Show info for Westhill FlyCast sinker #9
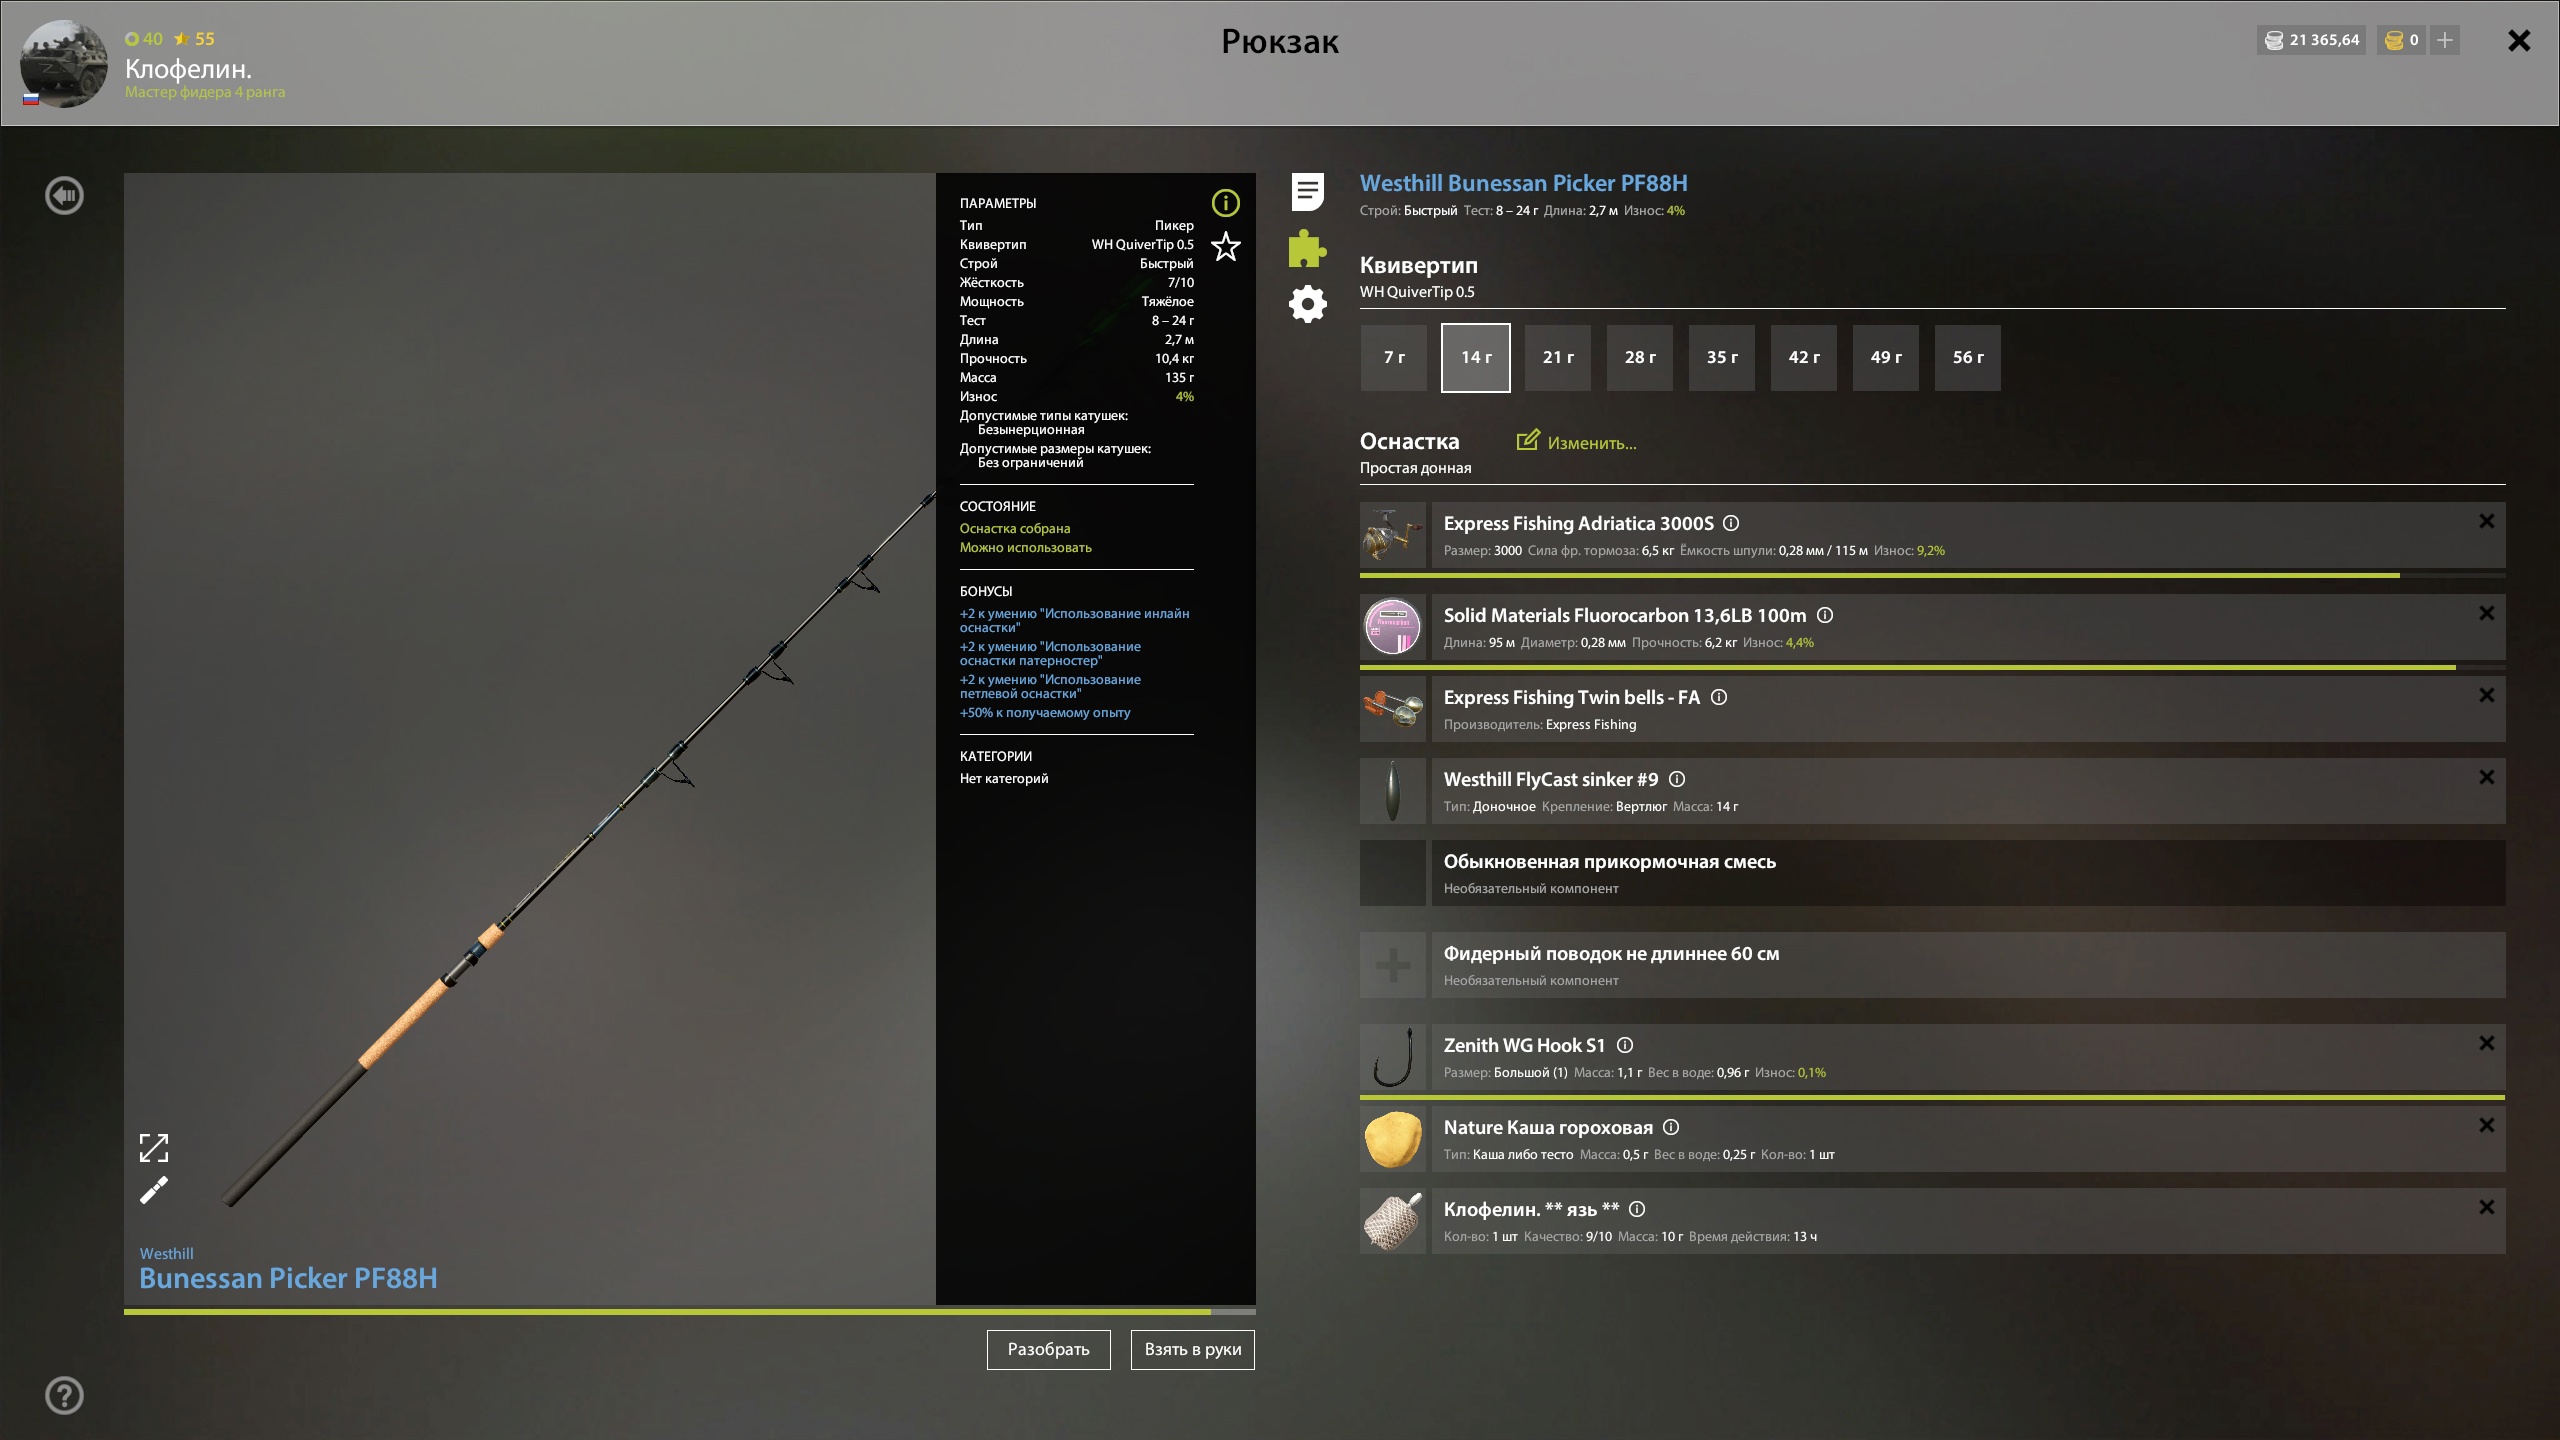This screenshot has height=1440, width=2560. point(1677,779)
